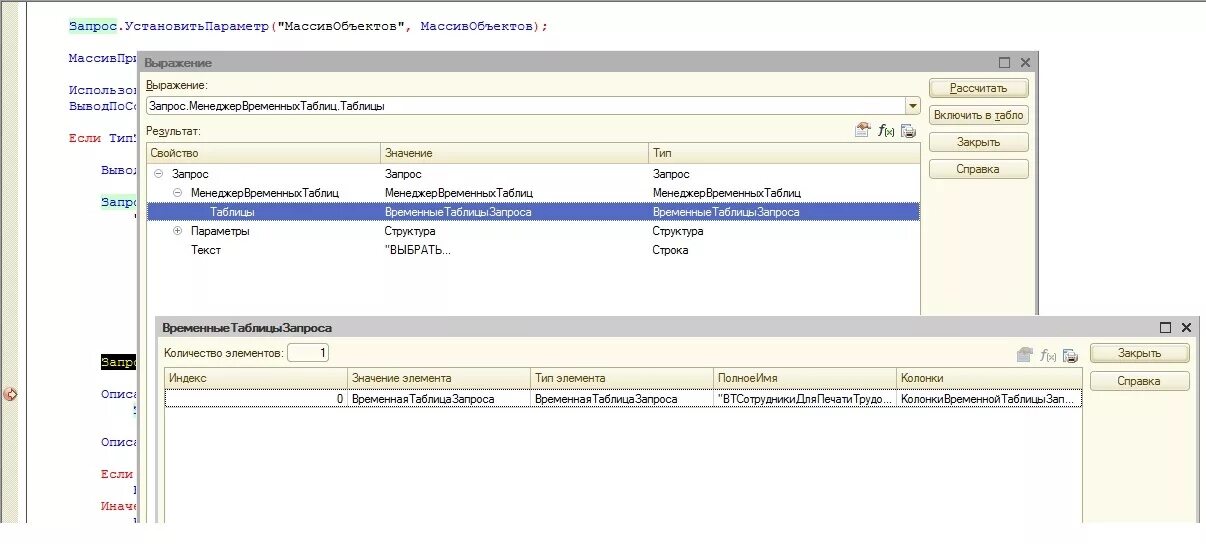
Task: Click the ПолноеИмя column header
Action: pos(805,378)
